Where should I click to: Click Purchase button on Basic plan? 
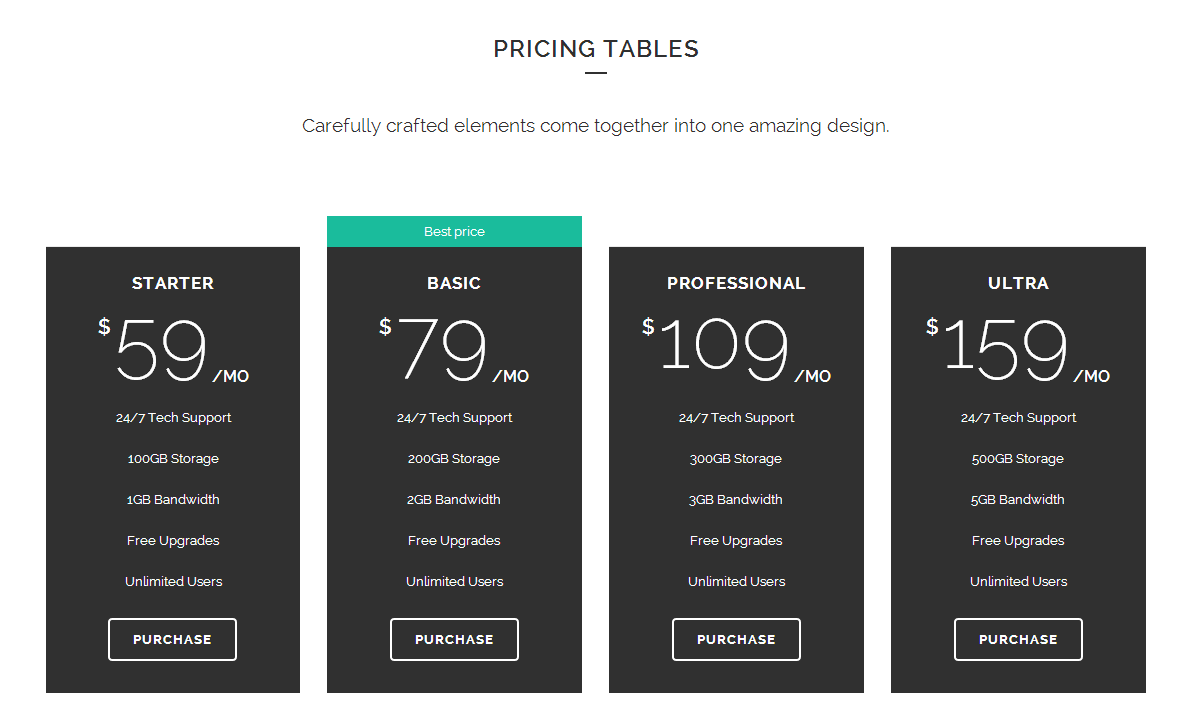pos(454,639)
